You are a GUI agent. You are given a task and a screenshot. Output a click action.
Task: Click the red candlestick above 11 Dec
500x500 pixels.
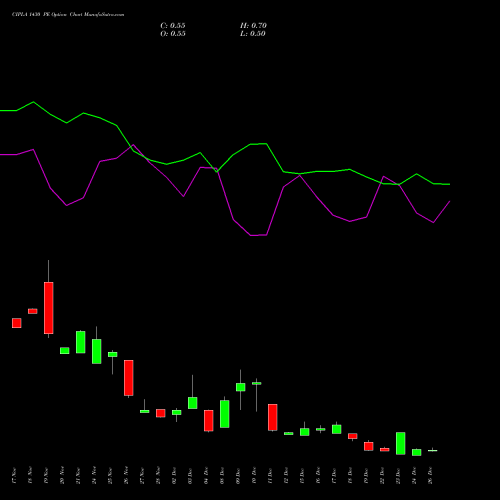click(273, 417)
